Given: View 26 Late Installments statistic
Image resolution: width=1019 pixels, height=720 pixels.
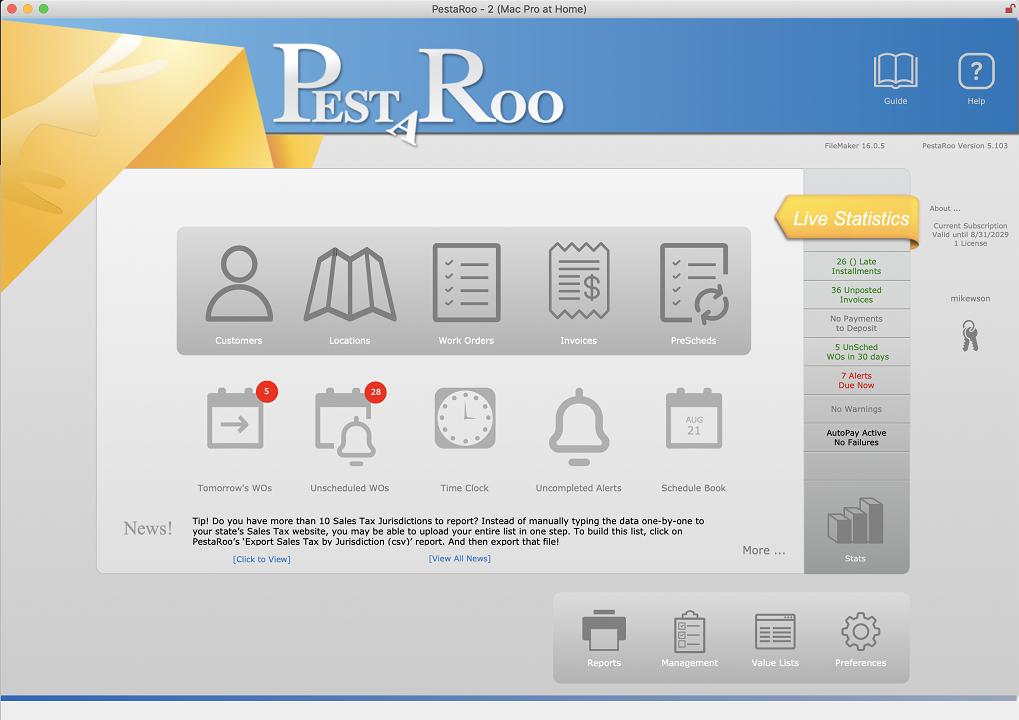Looking at the screenshot, I should [857, 266].
